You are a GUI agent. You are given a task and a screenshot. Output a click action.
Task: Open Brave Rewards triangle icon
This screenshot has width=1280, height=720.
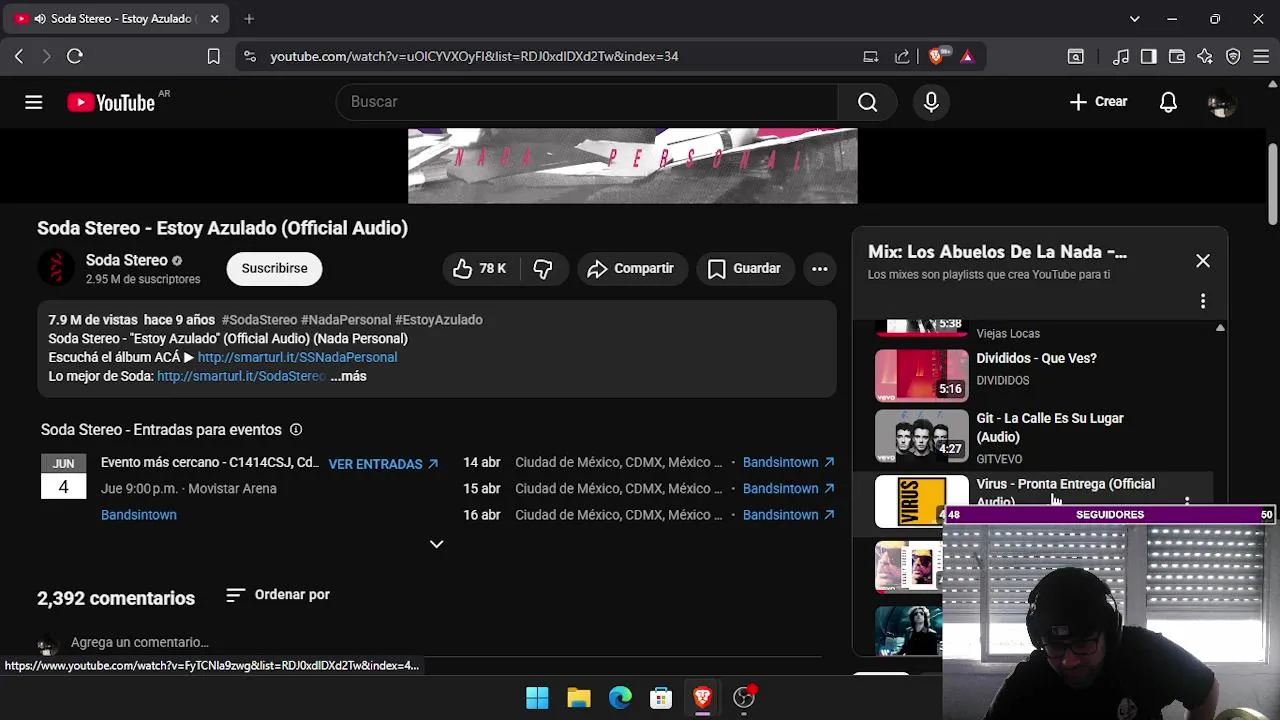[967, 57]
